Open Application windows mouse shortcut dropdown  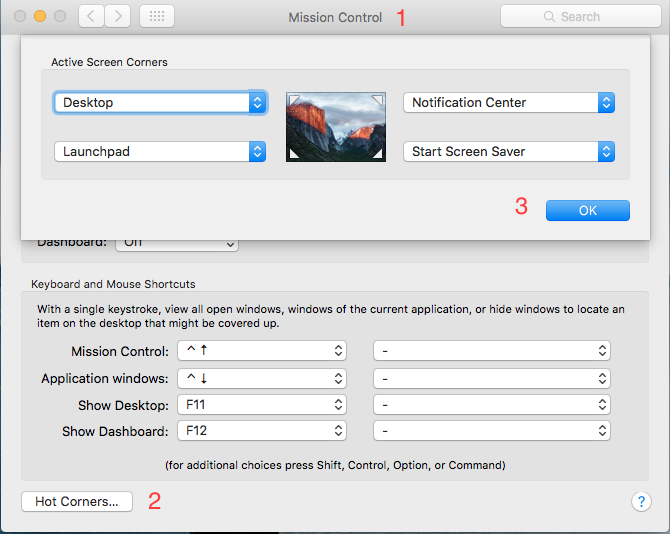[492, 378]
